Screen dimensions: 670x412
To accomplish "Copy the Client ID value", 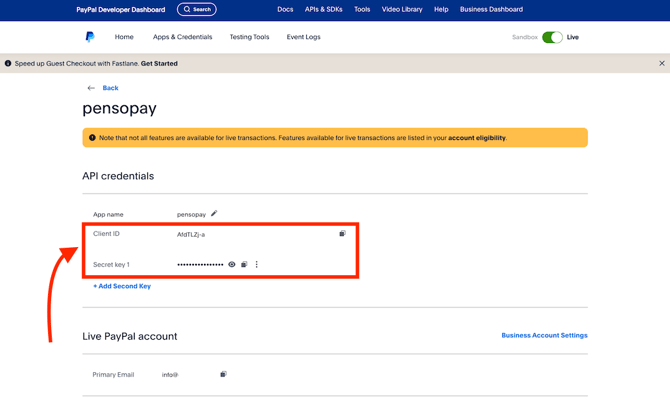I will (x=342, y=233).
